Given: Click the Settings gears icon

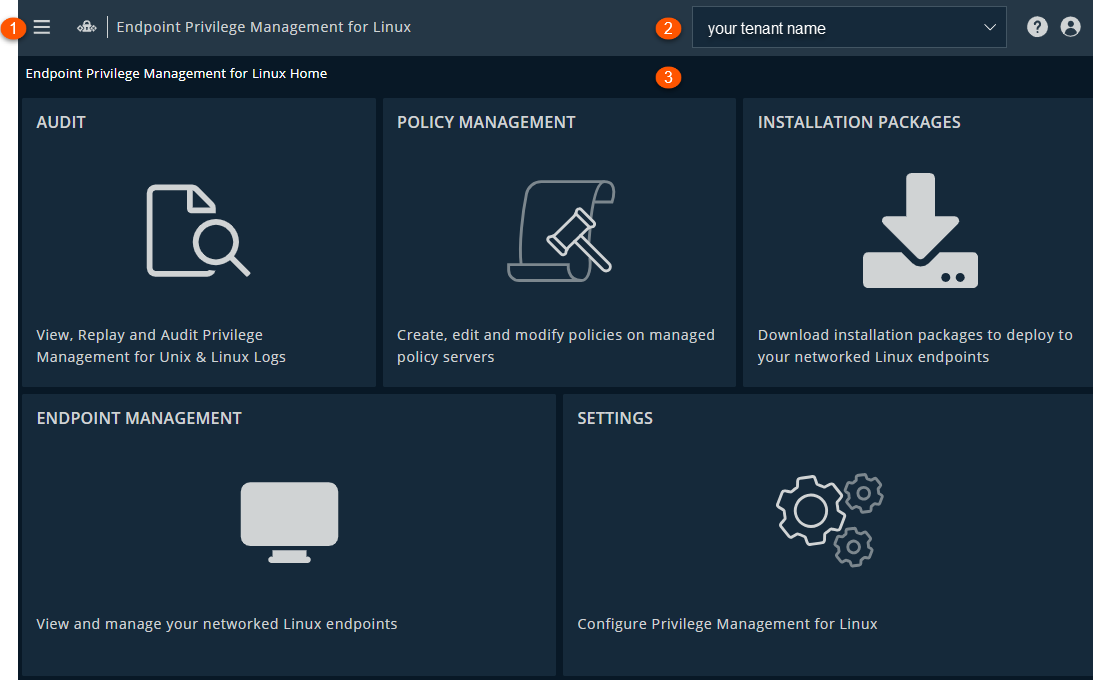Looking at the screenshot, I should (830, 520).
